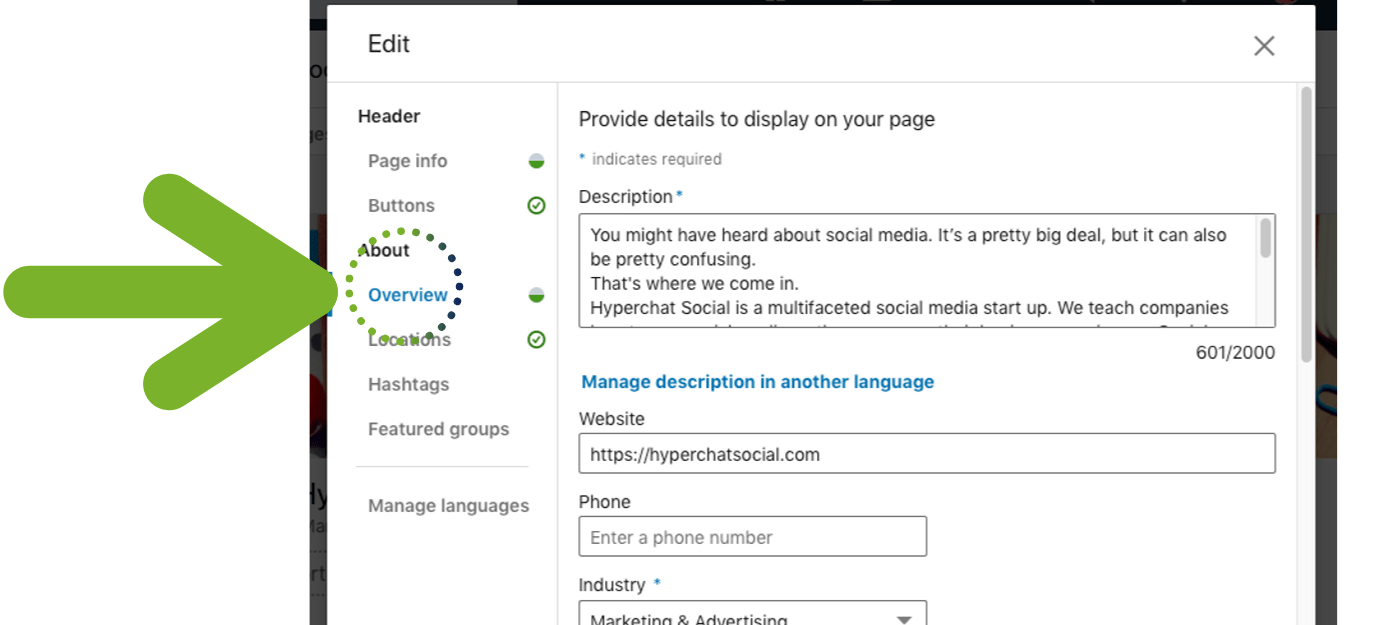1400x625 pixels.
Task: Click the Industry field label
Action: (612, 585)
